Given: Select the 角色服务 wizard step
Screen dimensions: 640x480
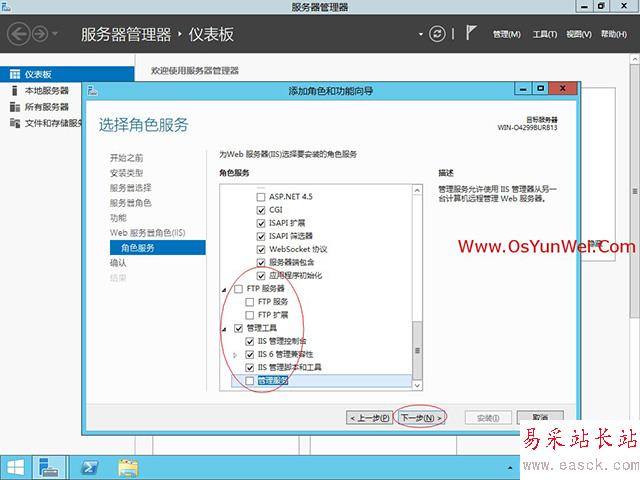Looking at the screenshot, I should point(158,248).
